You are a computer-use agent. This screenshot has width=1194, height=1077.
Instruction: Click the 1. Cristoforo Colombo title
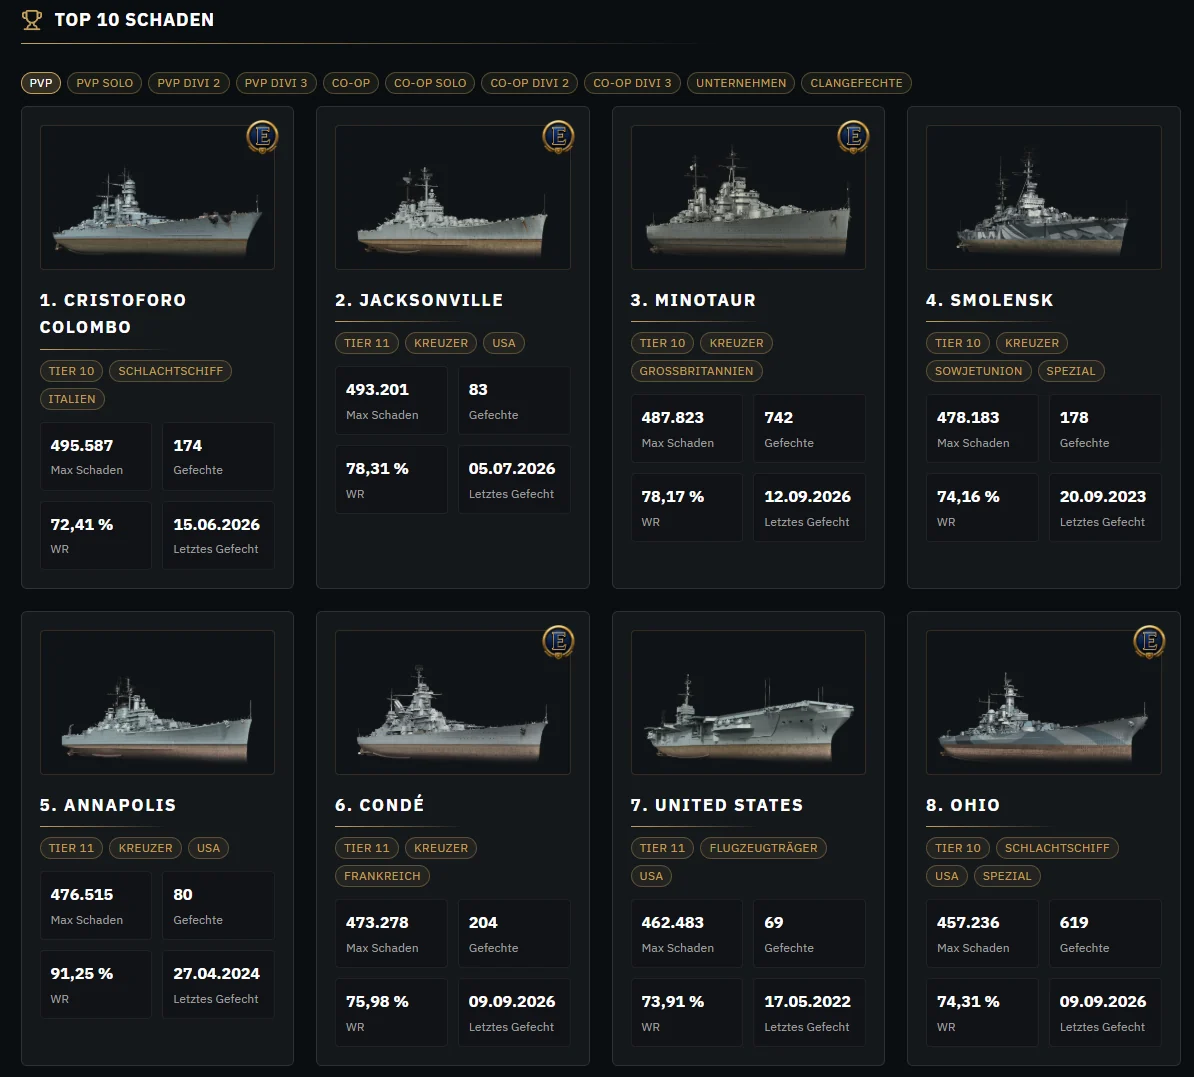coord(113,313)
